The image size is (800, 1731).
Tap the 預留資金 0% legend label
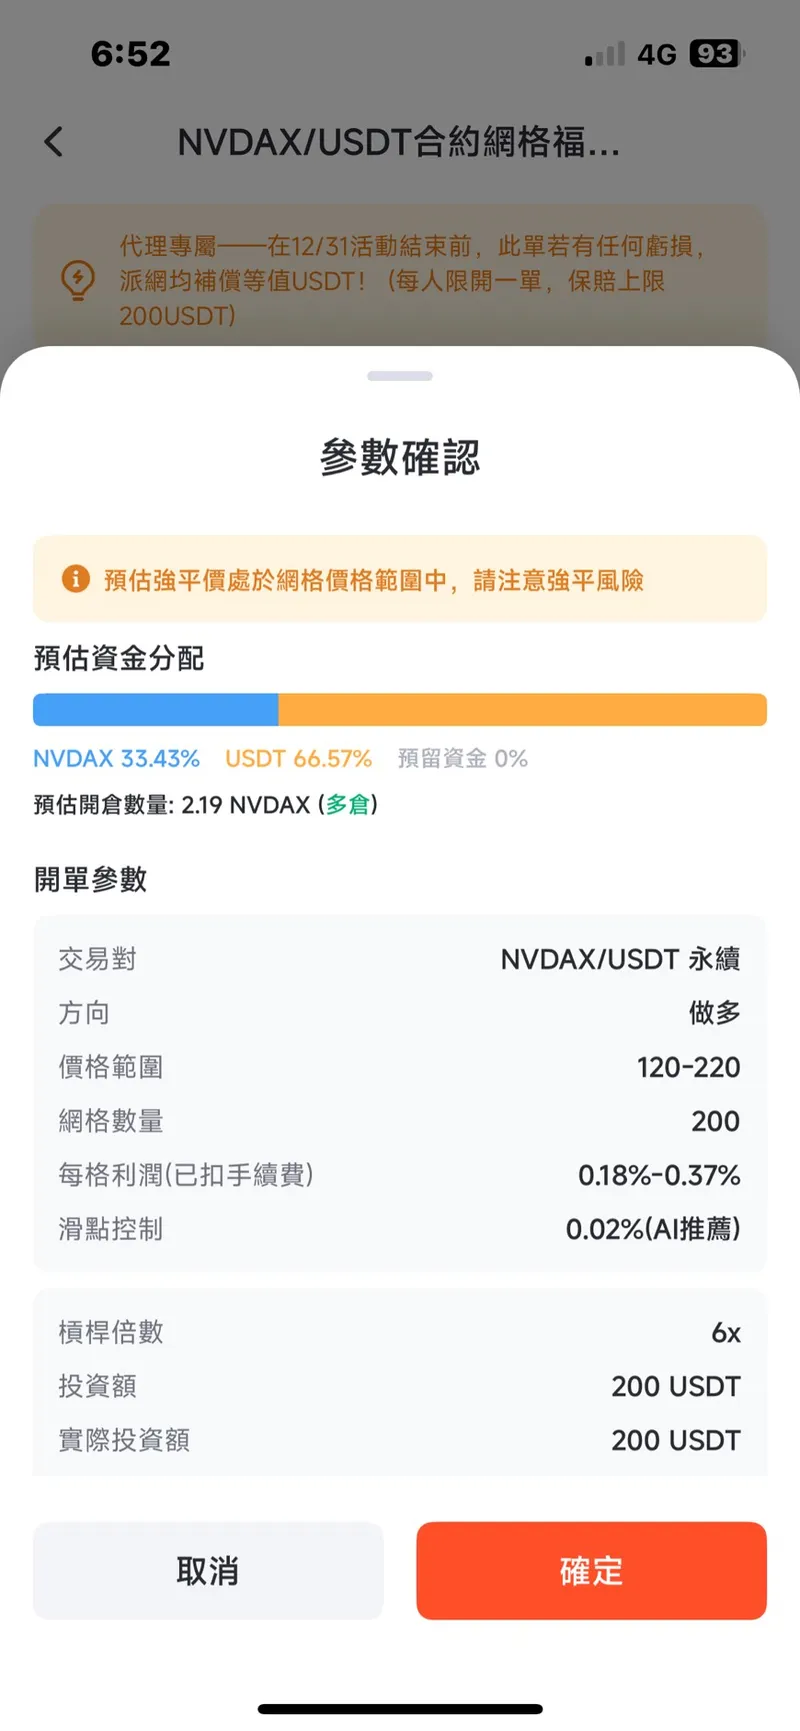pyautogui.click(x=462, y=758)
